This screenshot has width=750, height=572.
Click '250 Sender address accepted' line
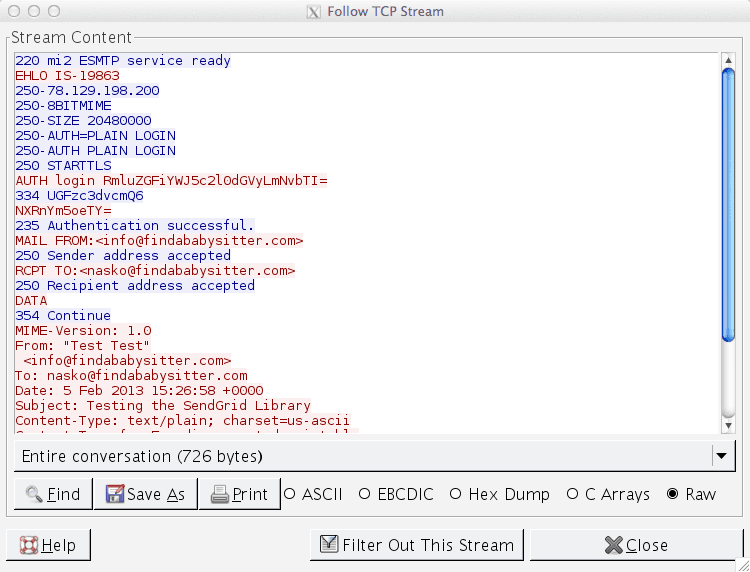(x=123, y=255)
